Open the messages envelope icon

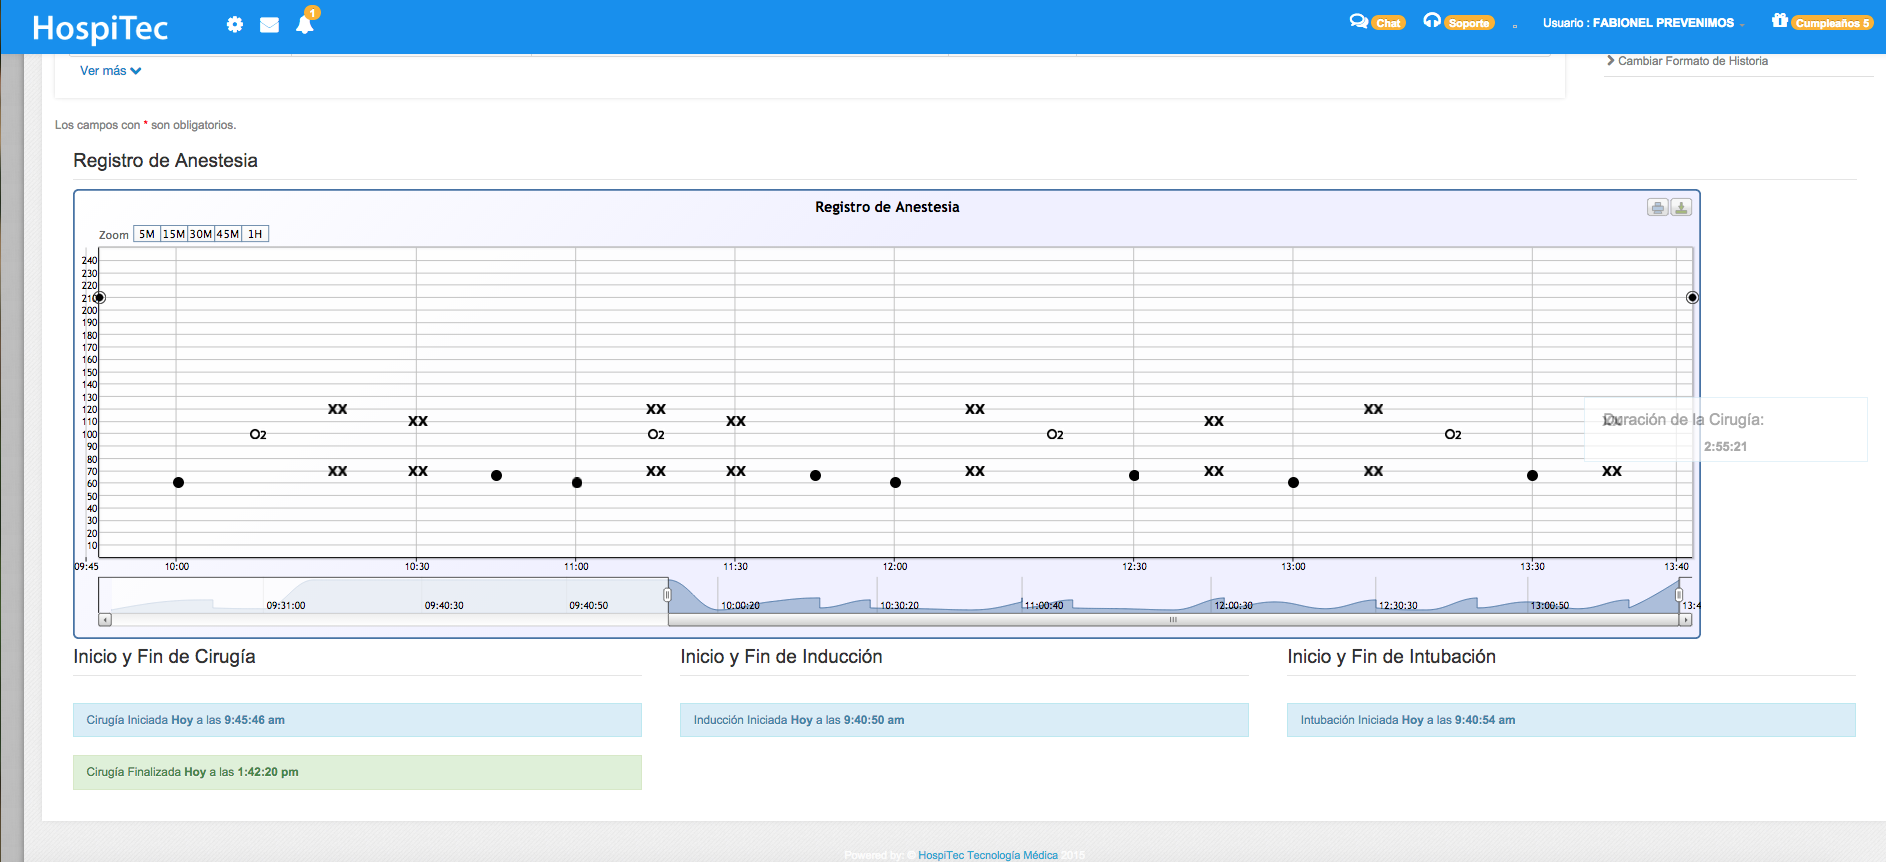click(269, 25)
